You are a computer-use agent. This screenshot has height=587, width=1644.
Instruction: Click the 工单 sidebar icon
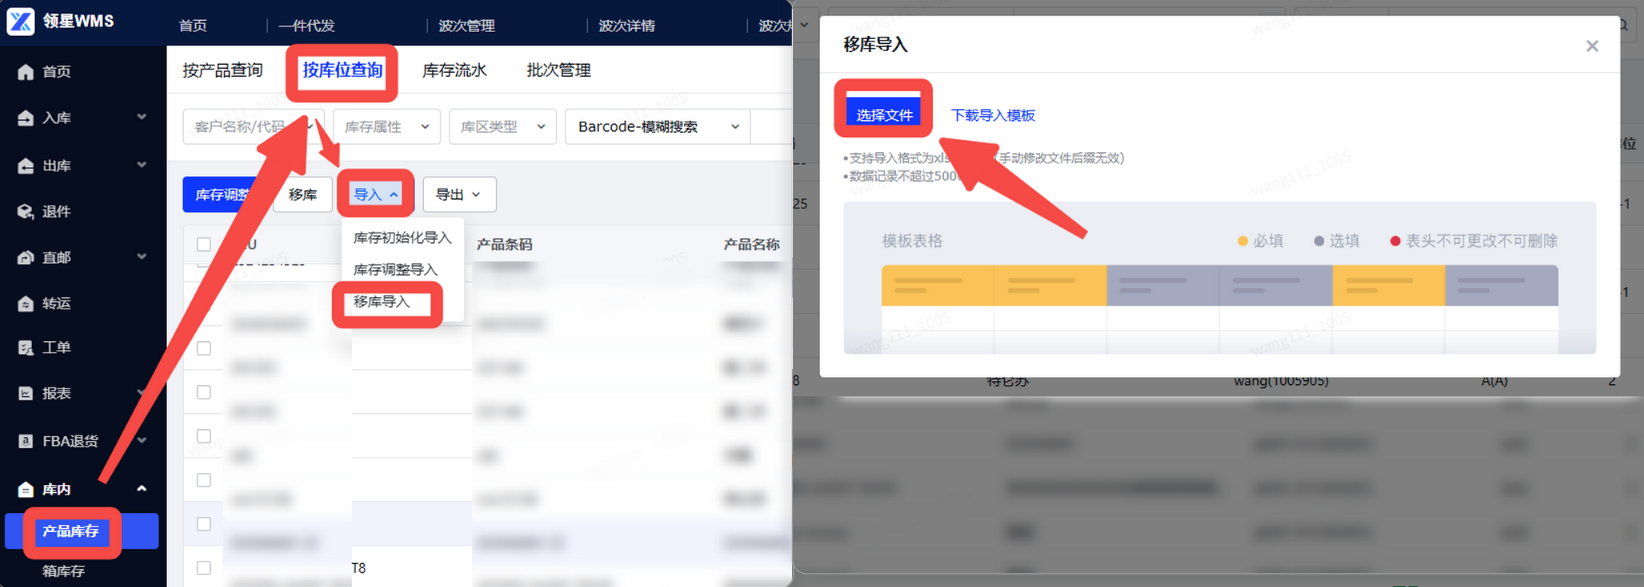point(26,348)
